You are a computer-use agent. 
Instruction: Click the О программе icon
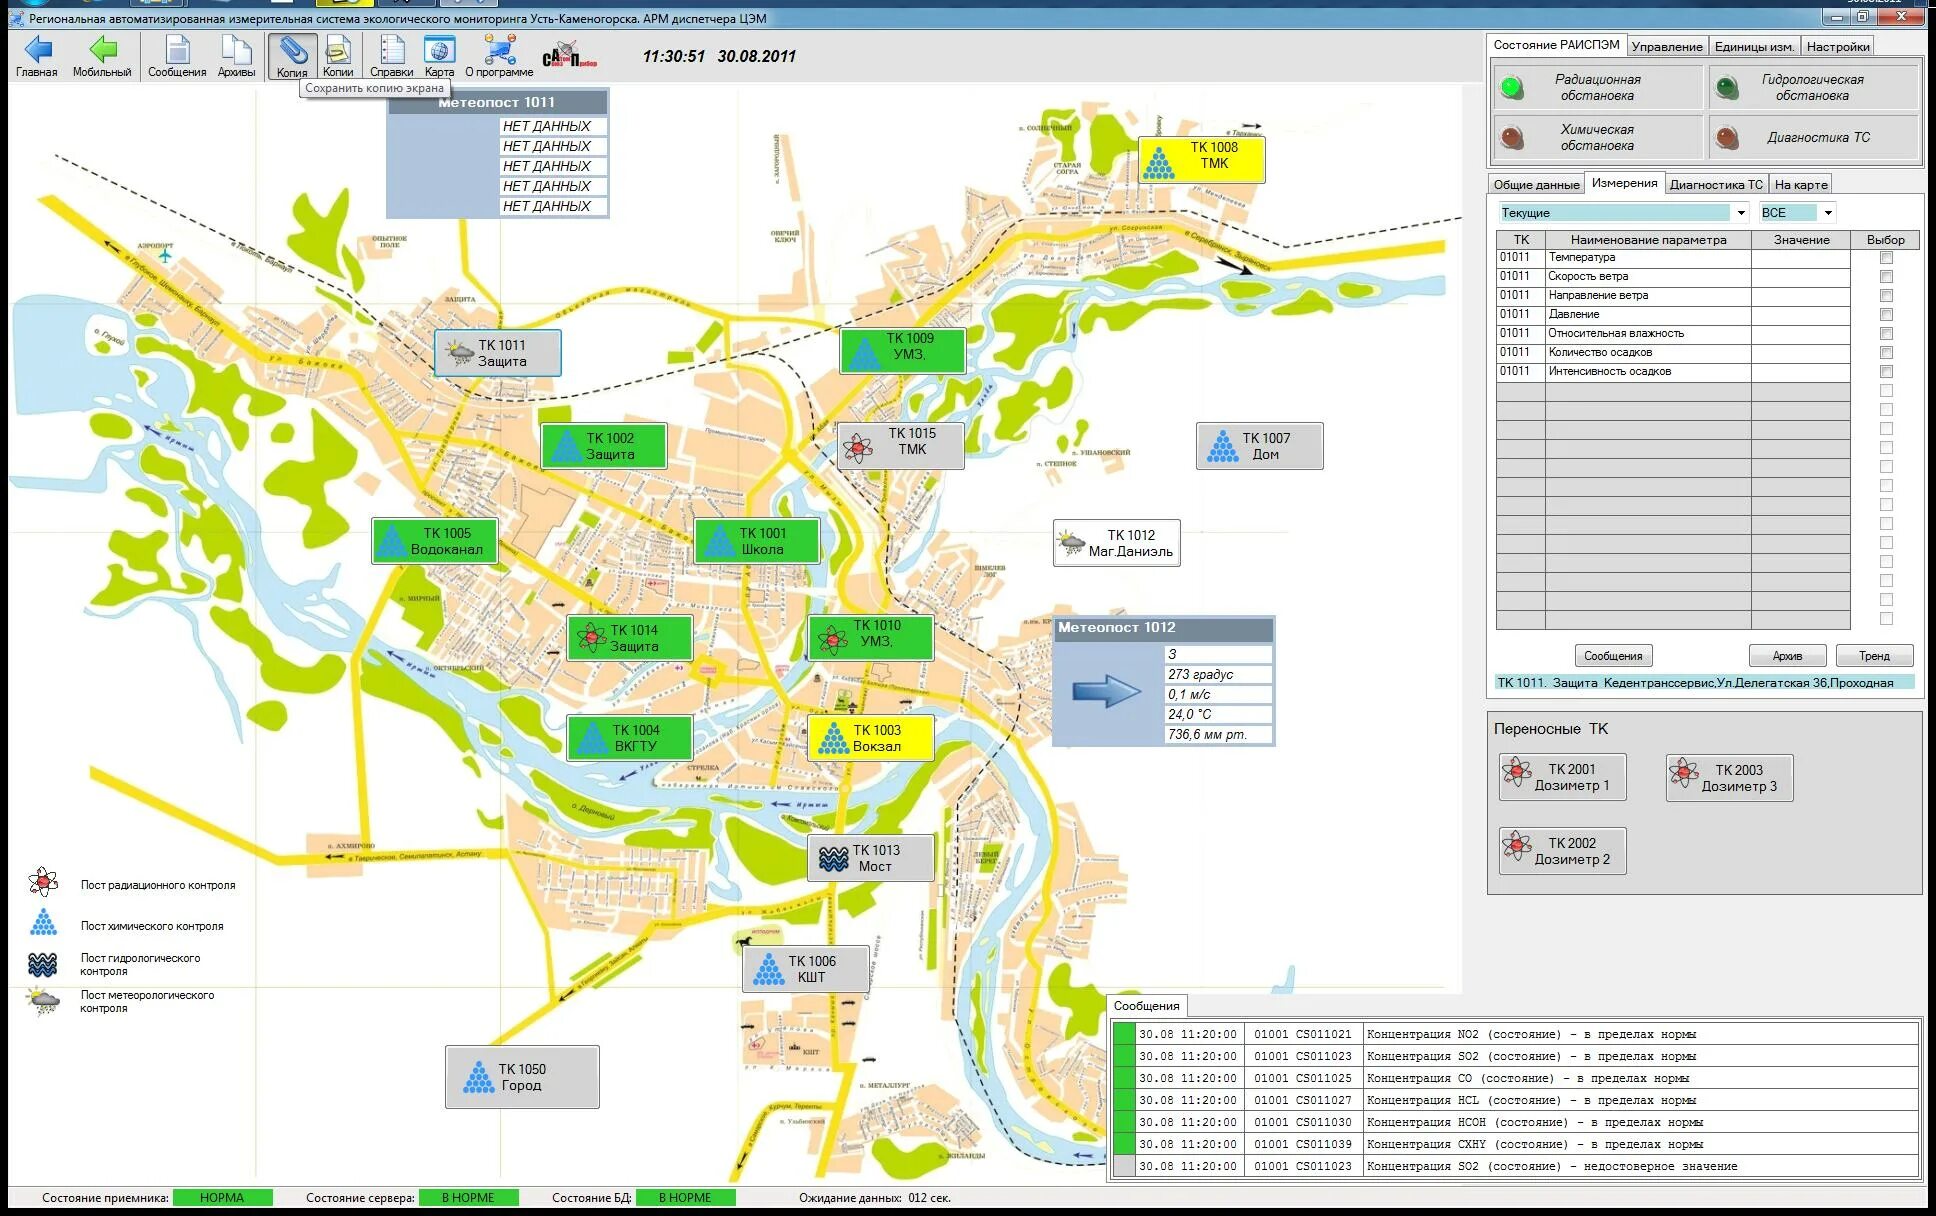tap(499, 50)
